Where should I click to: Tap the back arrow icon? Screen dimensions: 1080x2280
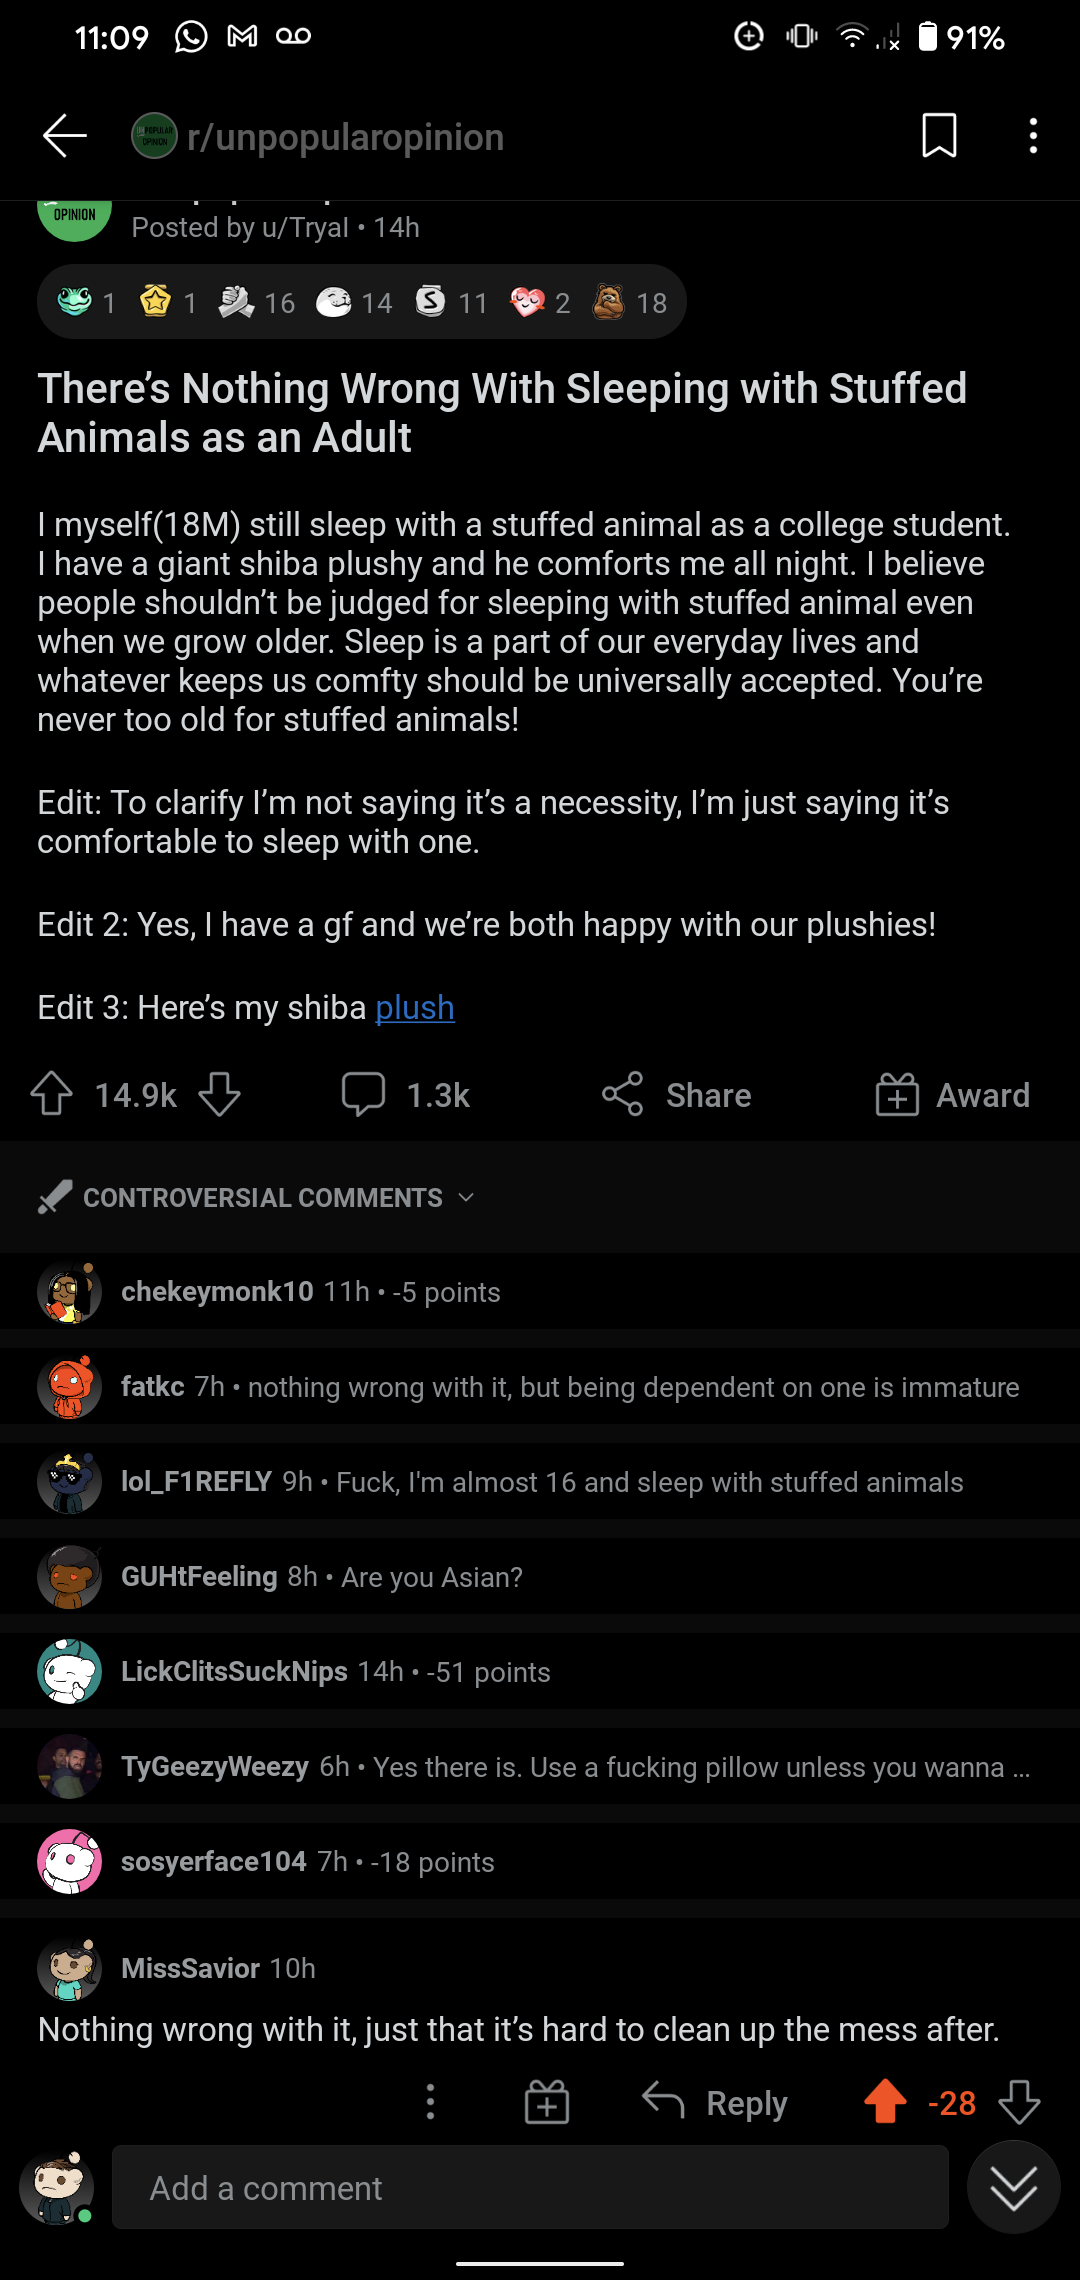pyautogui.click(x=65, y=136)
